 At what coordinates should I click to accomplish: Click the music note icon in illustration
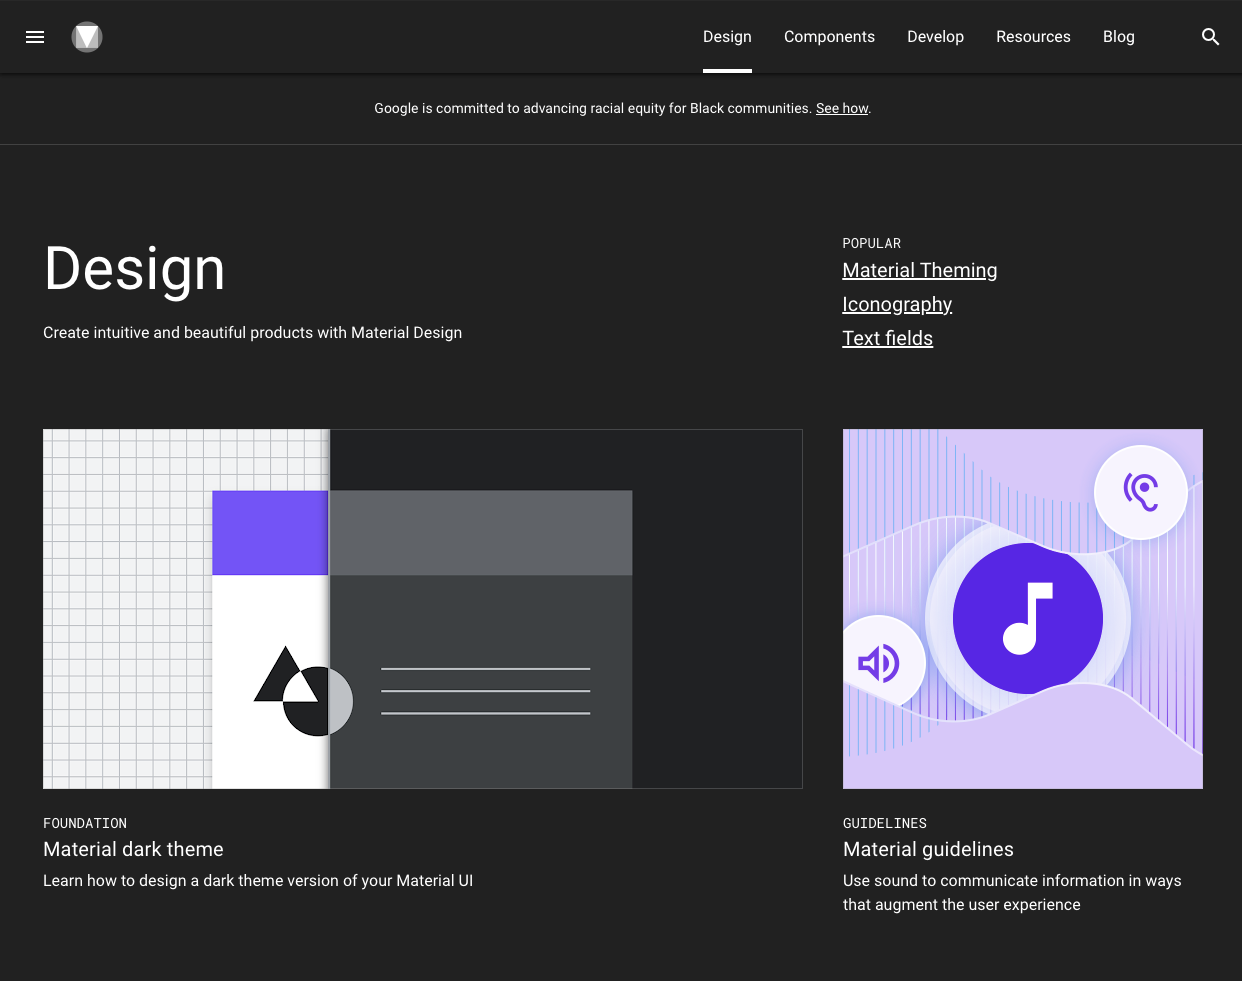click(1028, 618)
